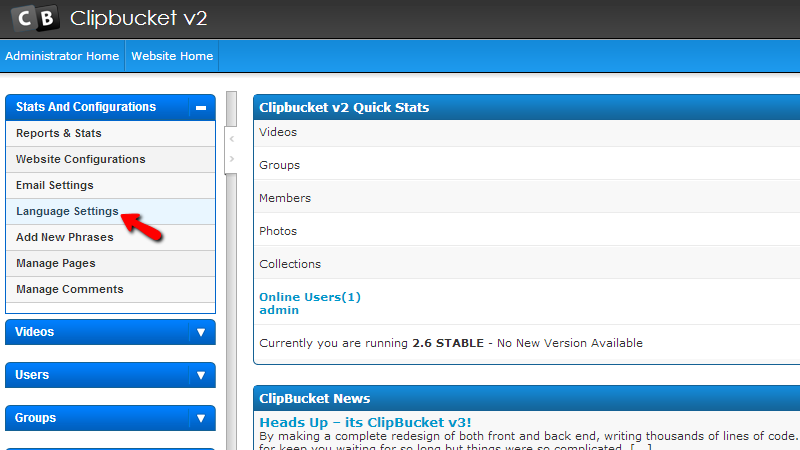Expand the Users sidebar section
Viewport: 800px width, 450px height.
pos(110,375)
